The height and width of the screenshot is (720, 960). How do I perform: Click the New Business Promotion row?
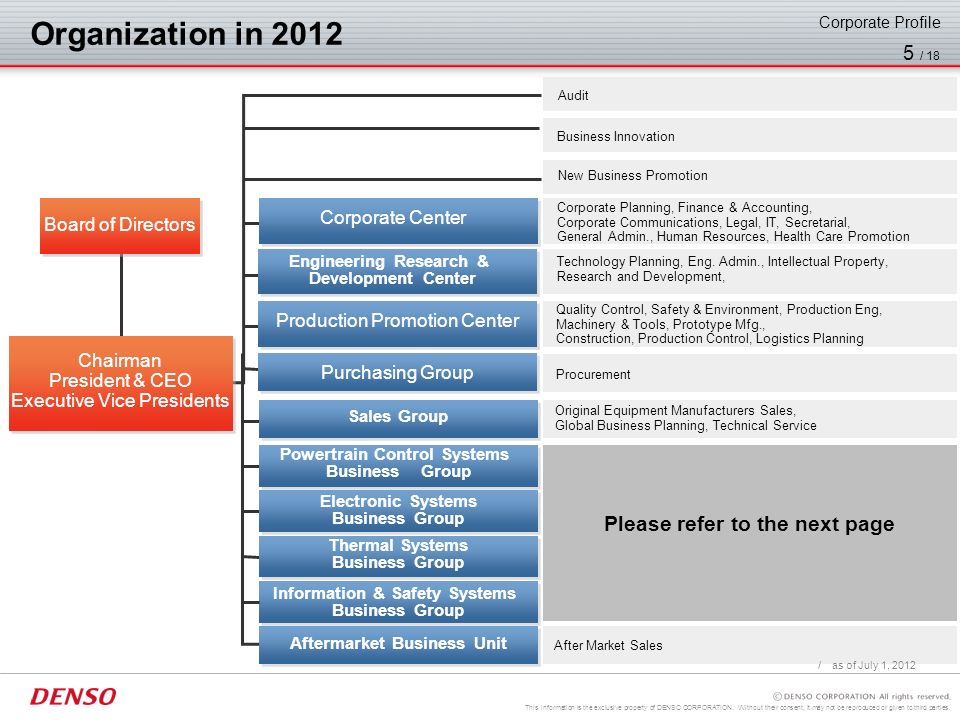[749, 176]
